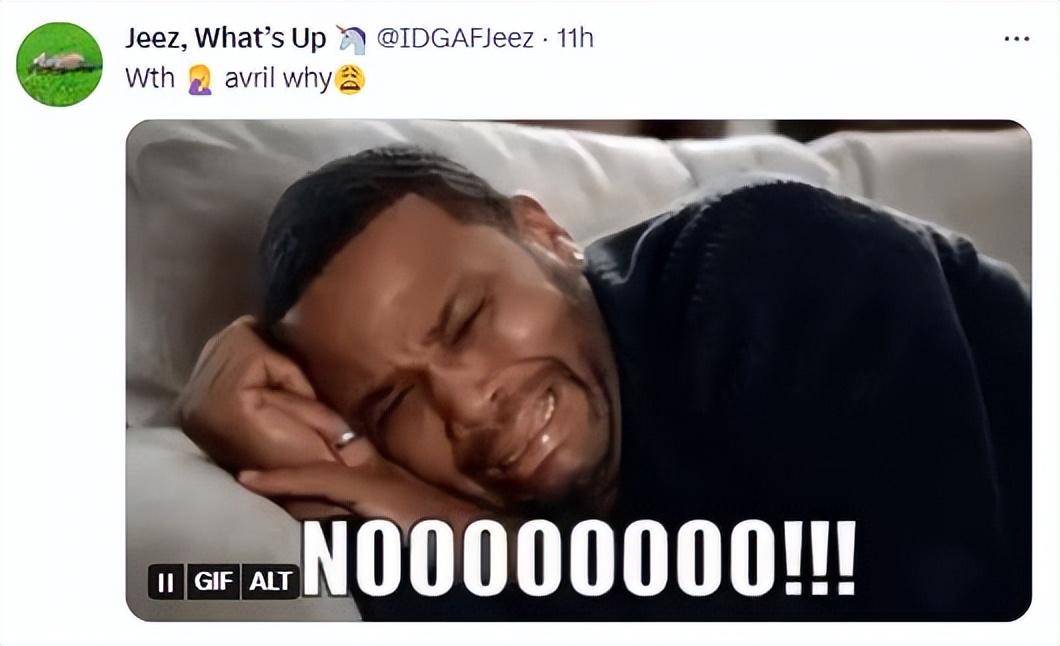Click the Wth word in the tweet

pyautogui.click(x=149, y=78)
